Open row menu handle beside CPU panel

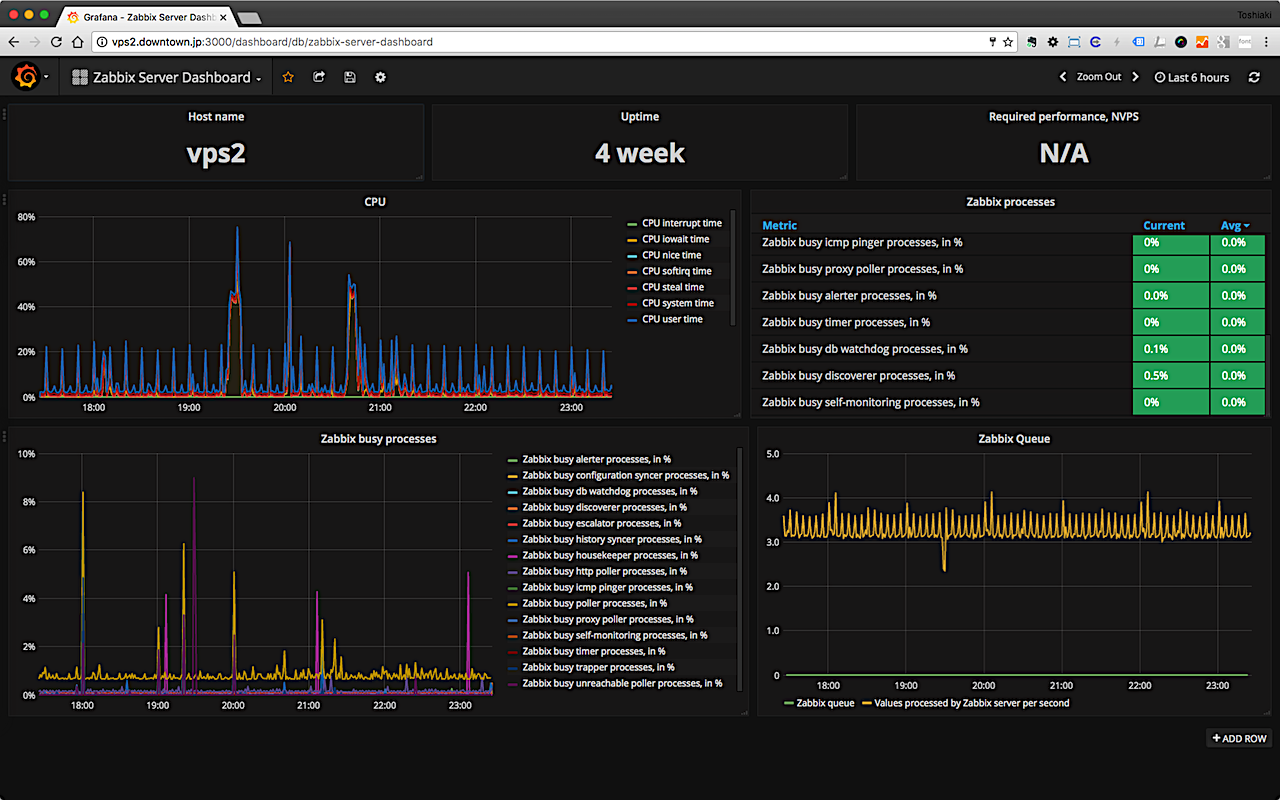[x=4, y=199]
